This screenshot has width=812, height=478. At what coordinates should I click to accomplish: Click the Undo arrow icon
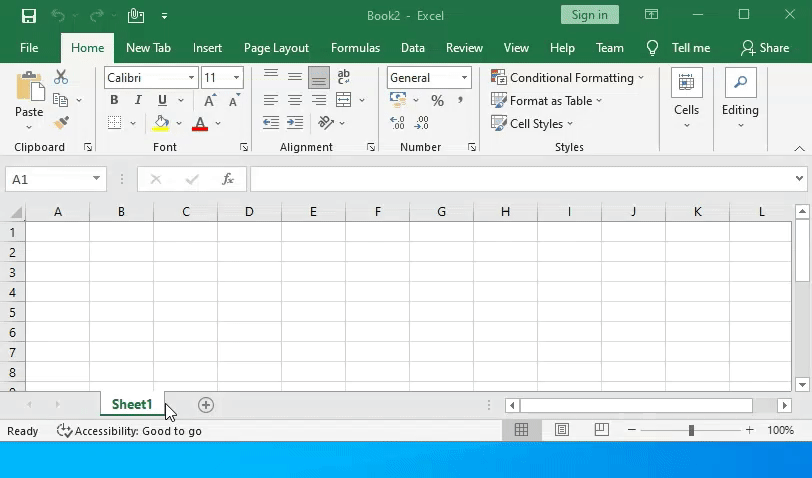tap(57, 16)
